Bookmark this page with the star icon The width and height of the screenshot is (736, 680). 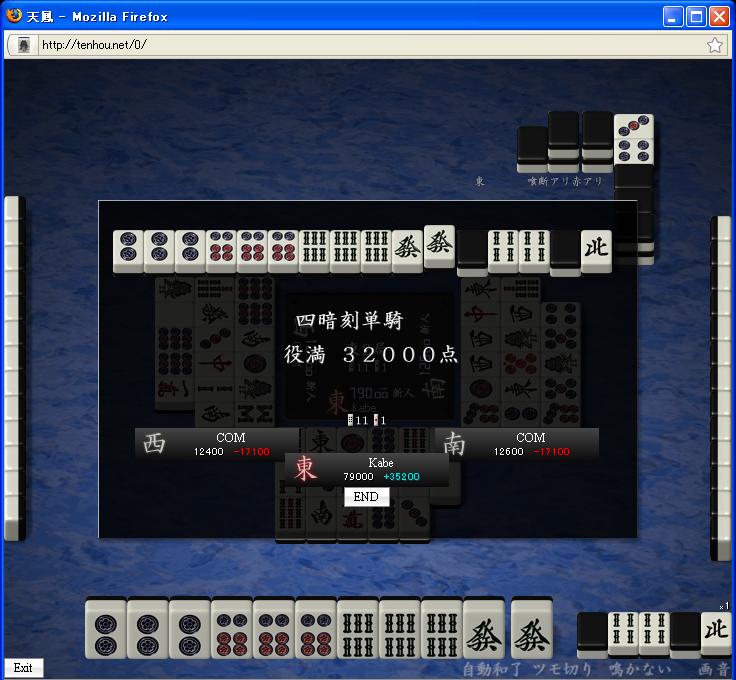(x=714, y=45)
